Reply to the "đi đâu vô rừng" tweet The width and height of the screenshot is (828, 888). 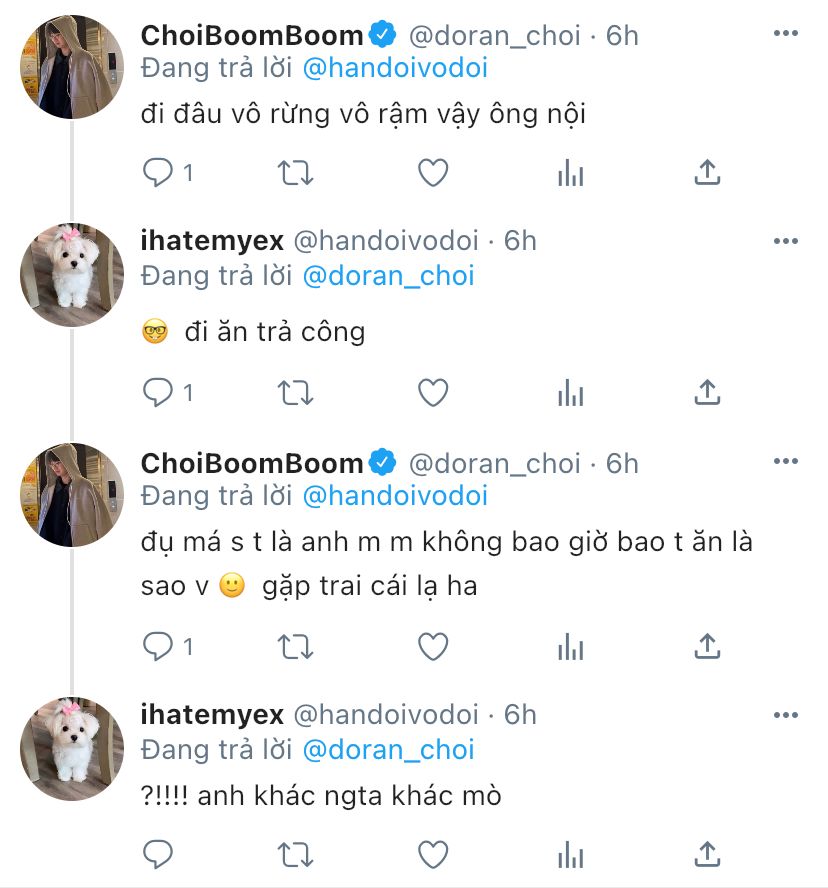[158, 173]
